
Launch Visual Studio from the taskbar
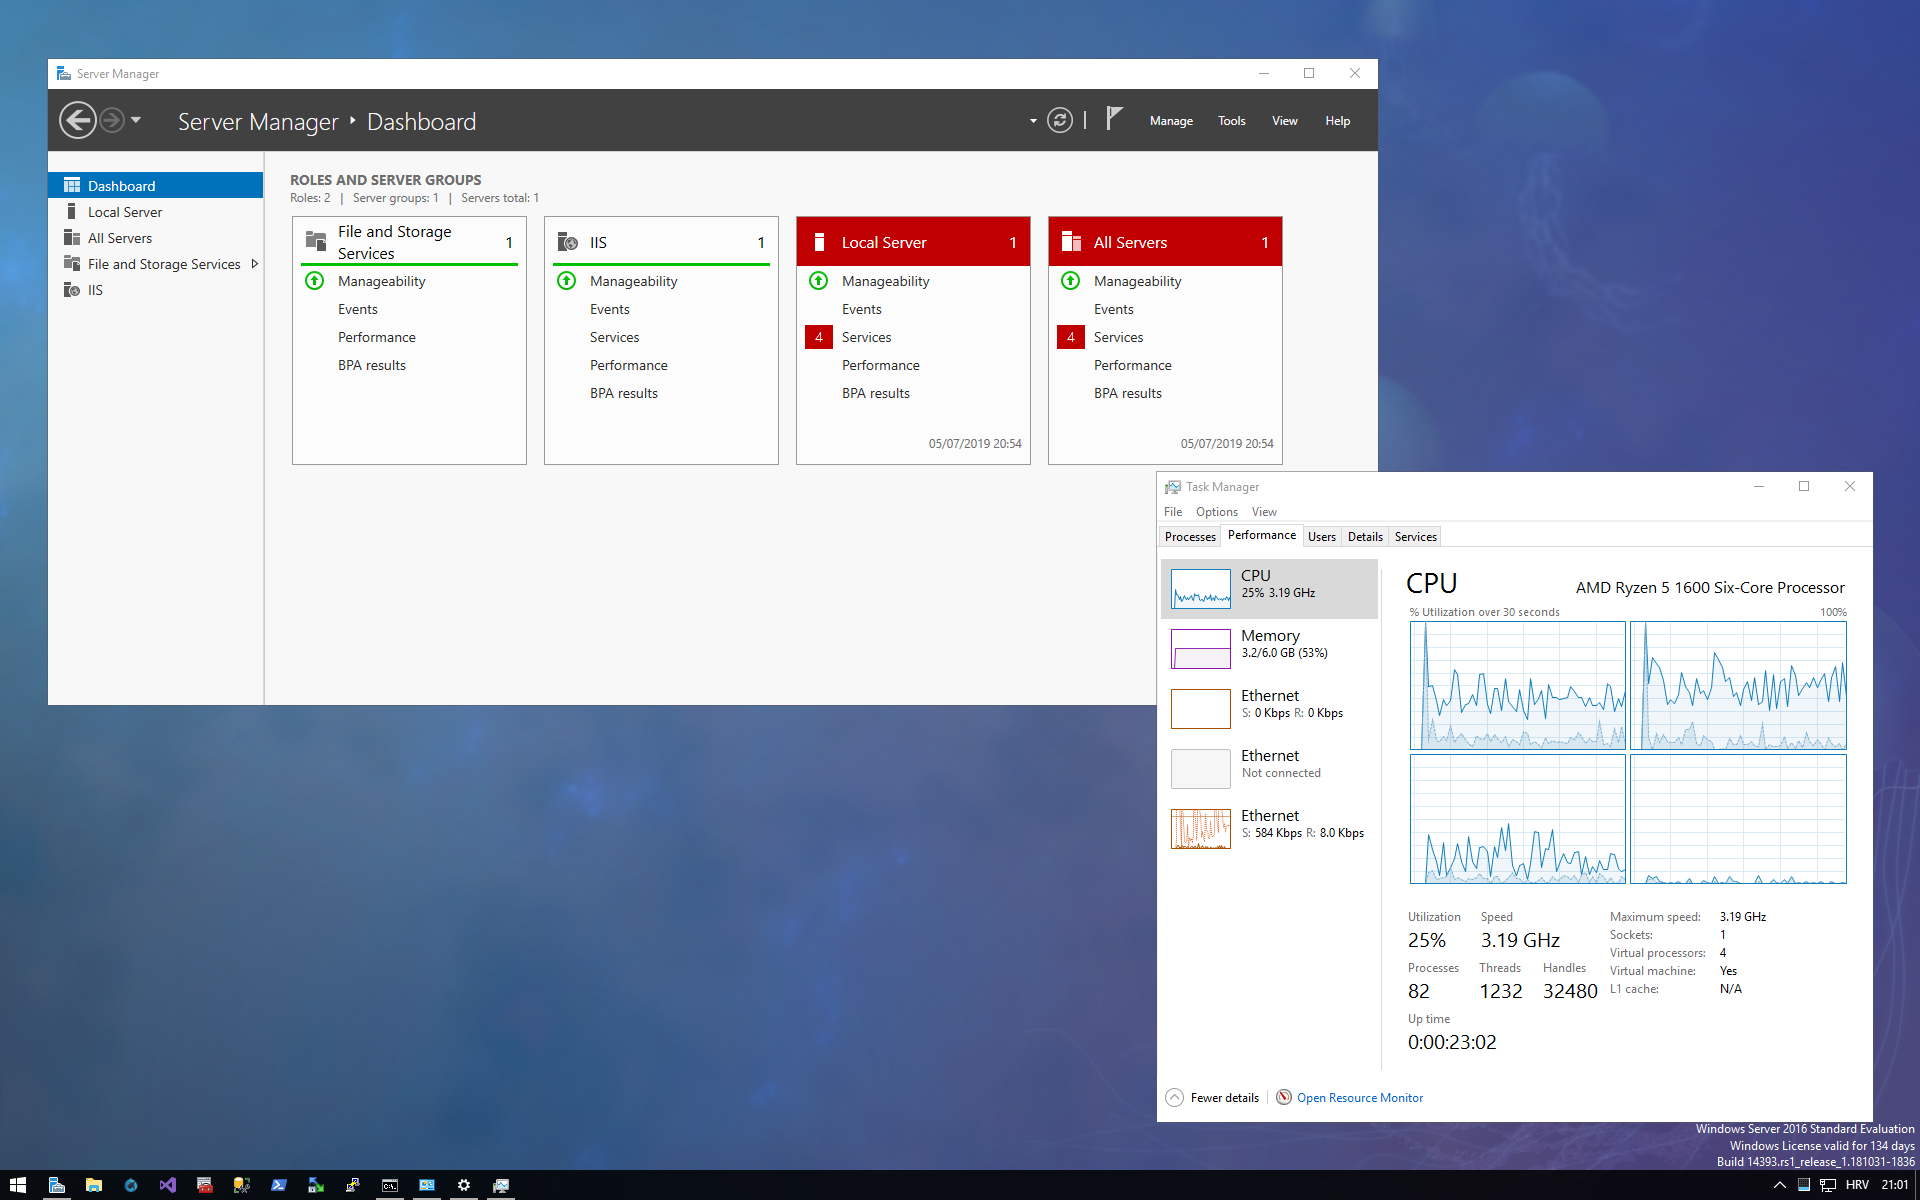point(168,1185)
